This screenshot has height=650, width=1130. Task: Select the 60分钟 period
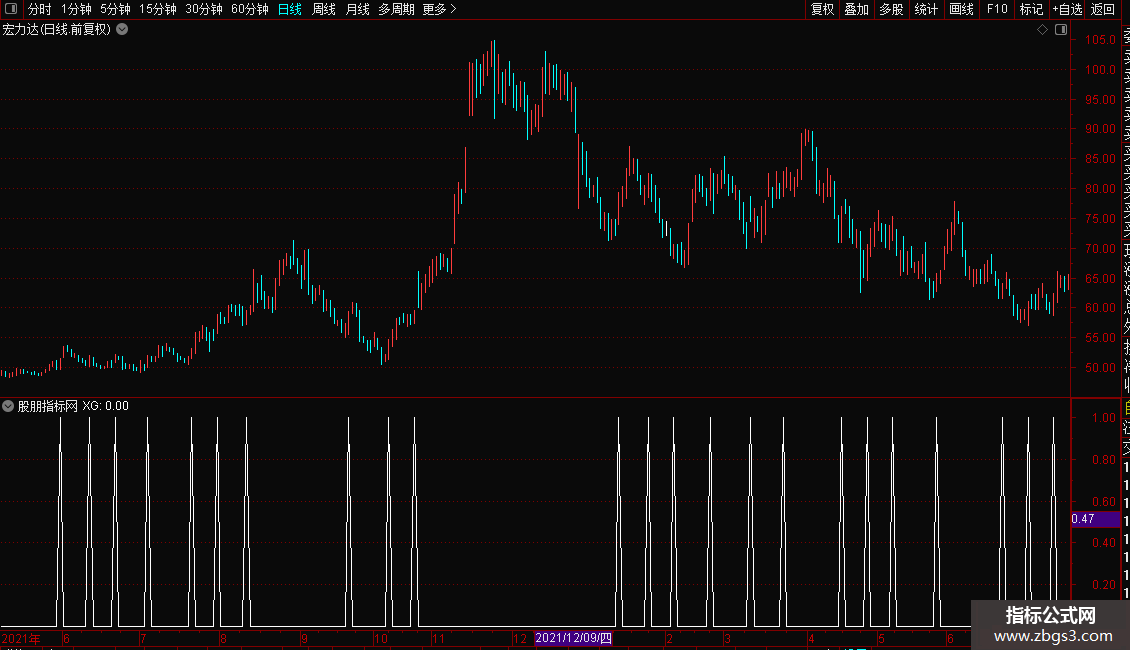click(250, 9)
